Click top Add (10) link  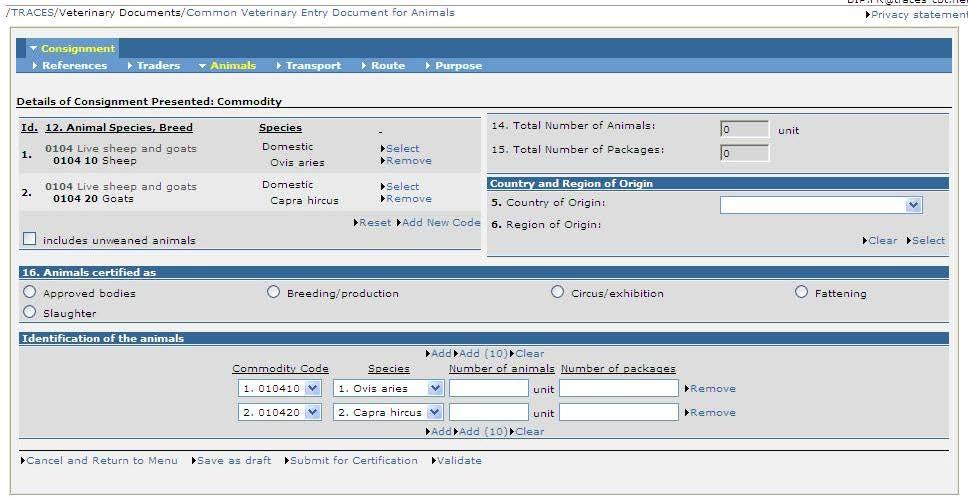point(483,354)
